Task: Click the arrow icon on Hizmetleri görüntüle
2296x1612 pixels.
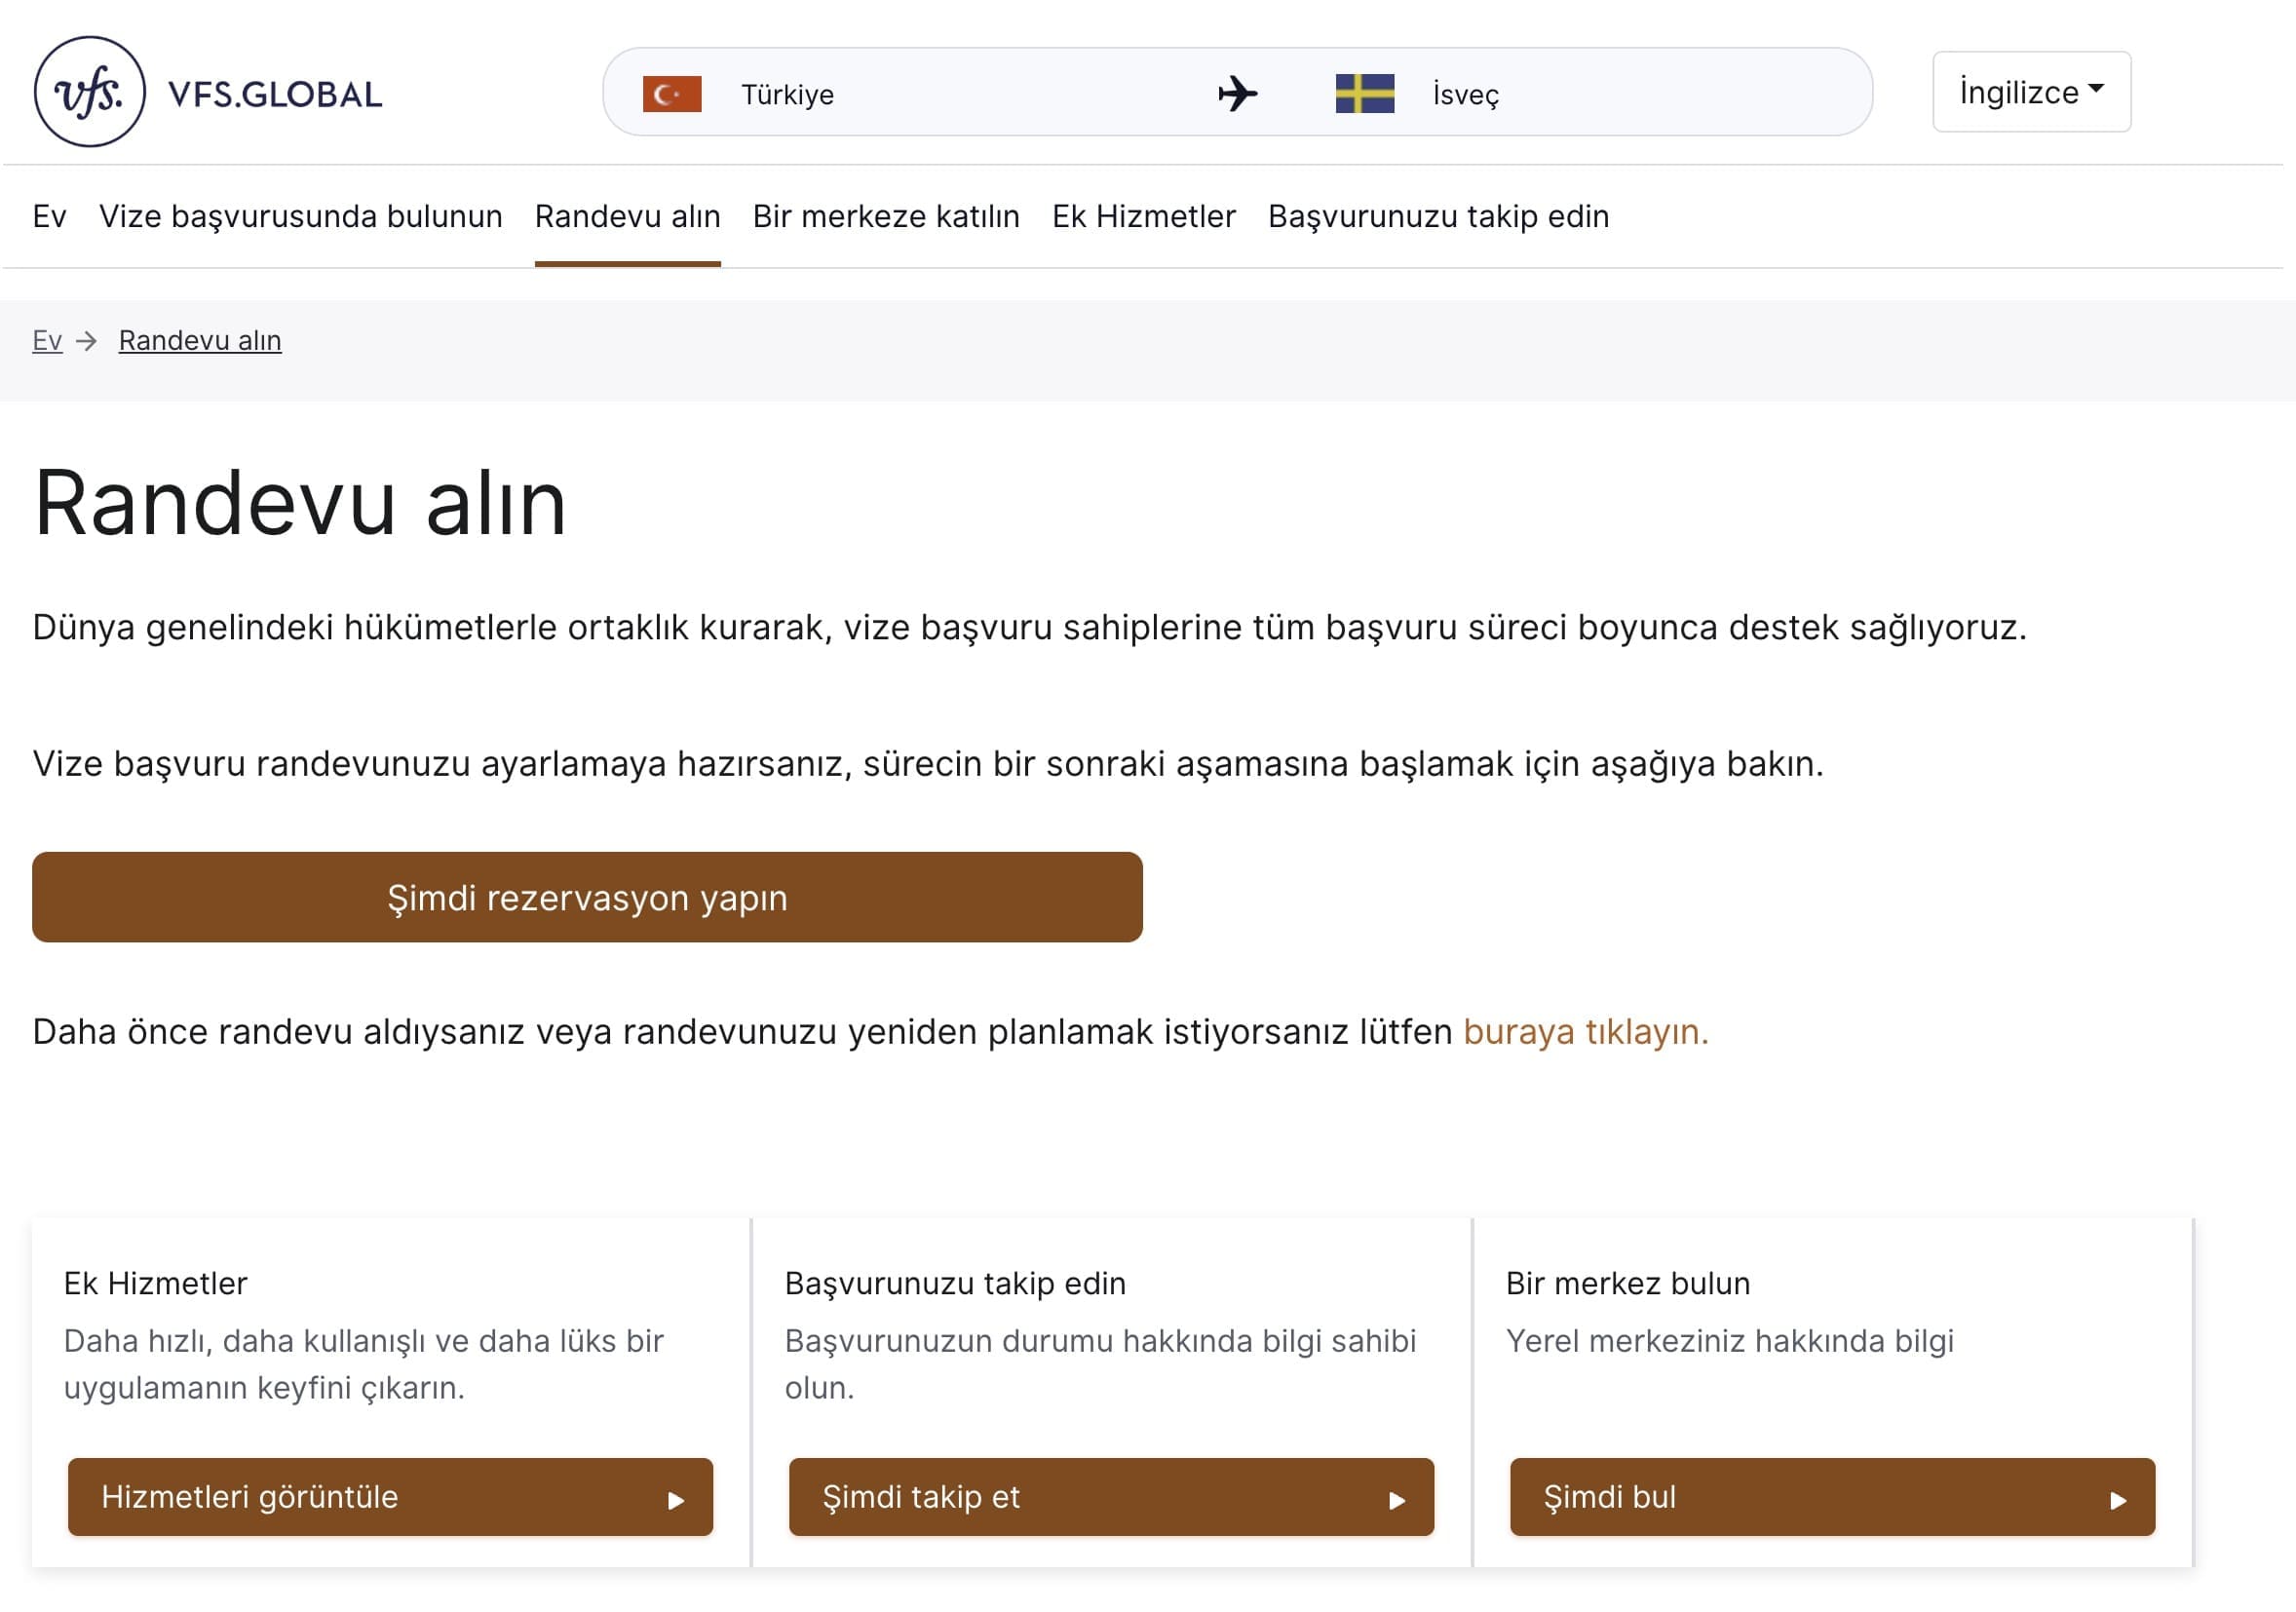Action: click(x=676, y=1499)
